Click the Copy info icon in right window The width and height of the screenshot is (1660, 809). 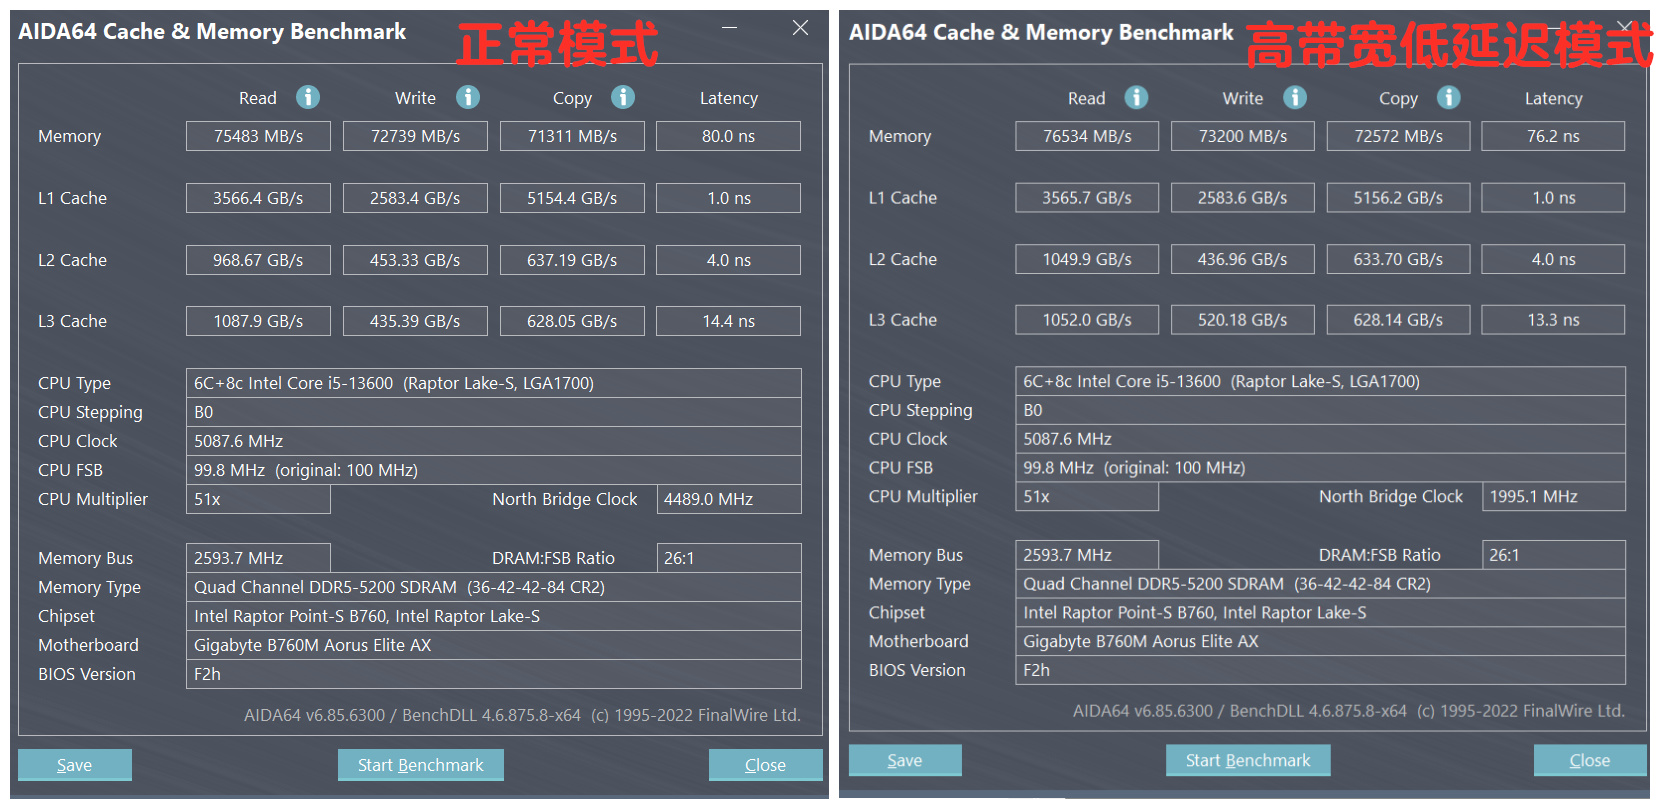(1449, 97)
